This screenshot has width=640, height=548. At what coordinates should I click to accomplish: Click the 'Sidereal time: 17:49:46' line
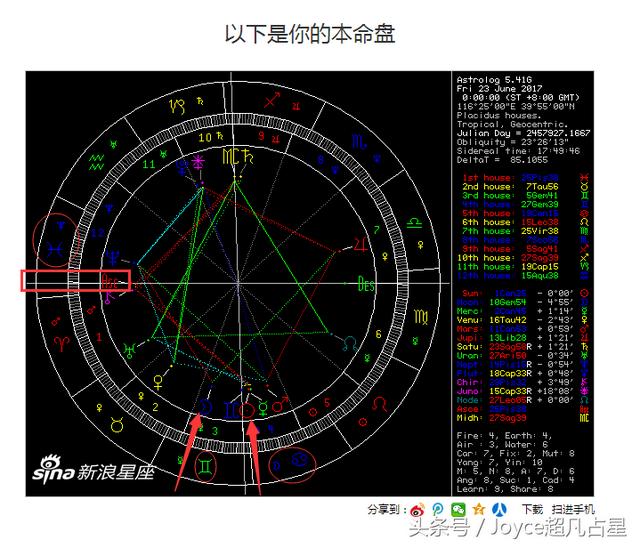(x=518, y=151)
